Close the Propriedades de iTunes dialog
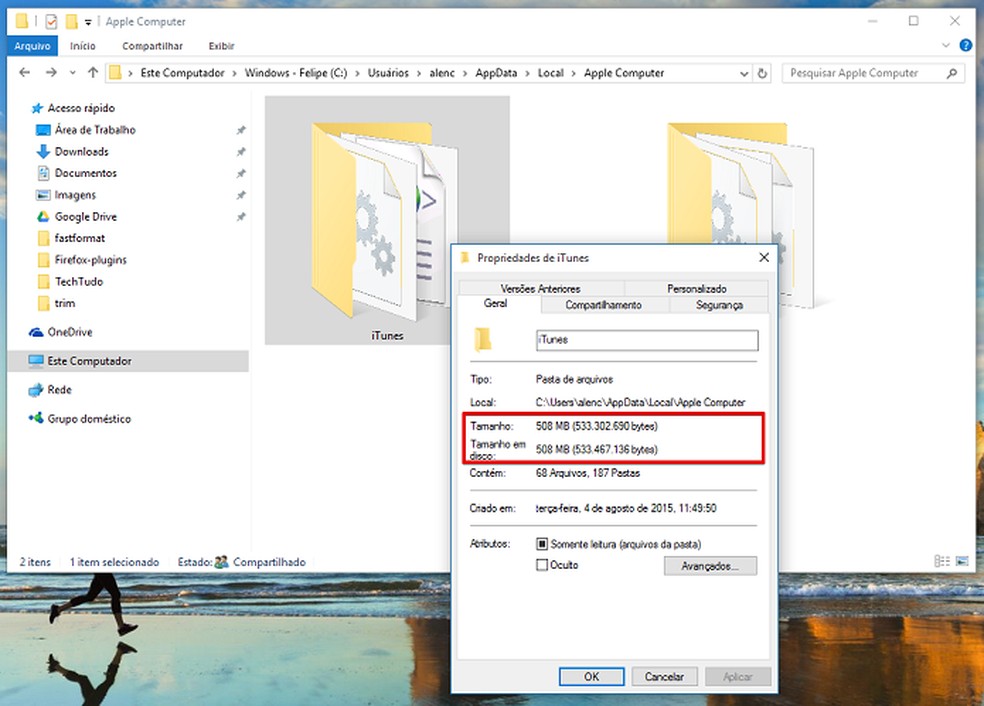This screenshot has width=984, height=706. point(764,257)
